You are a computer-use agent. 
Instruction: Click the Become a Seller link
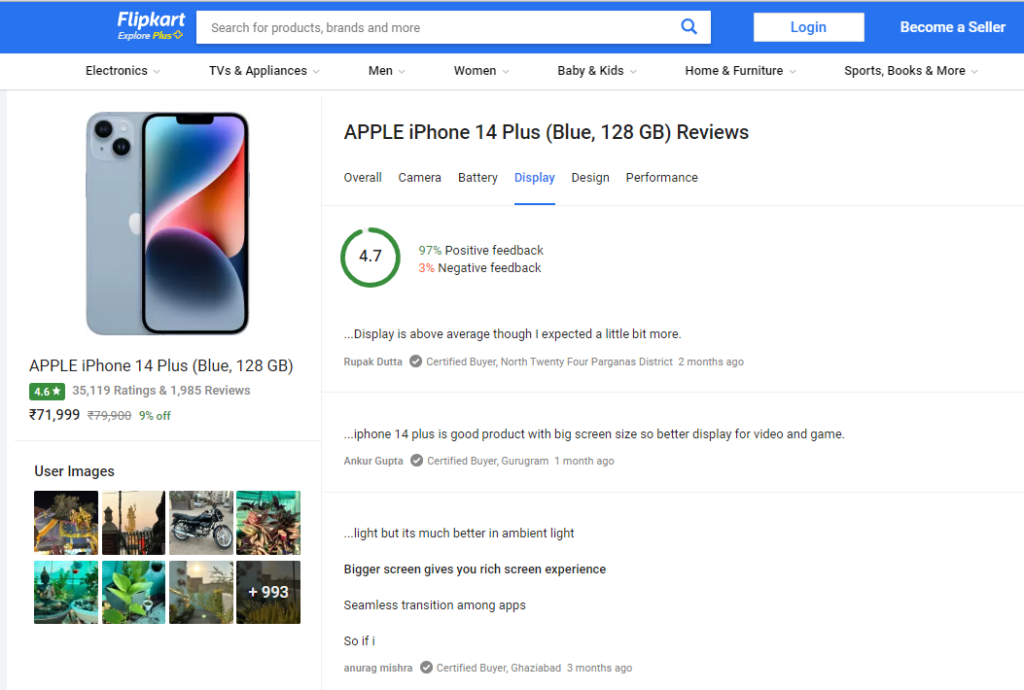952,27
